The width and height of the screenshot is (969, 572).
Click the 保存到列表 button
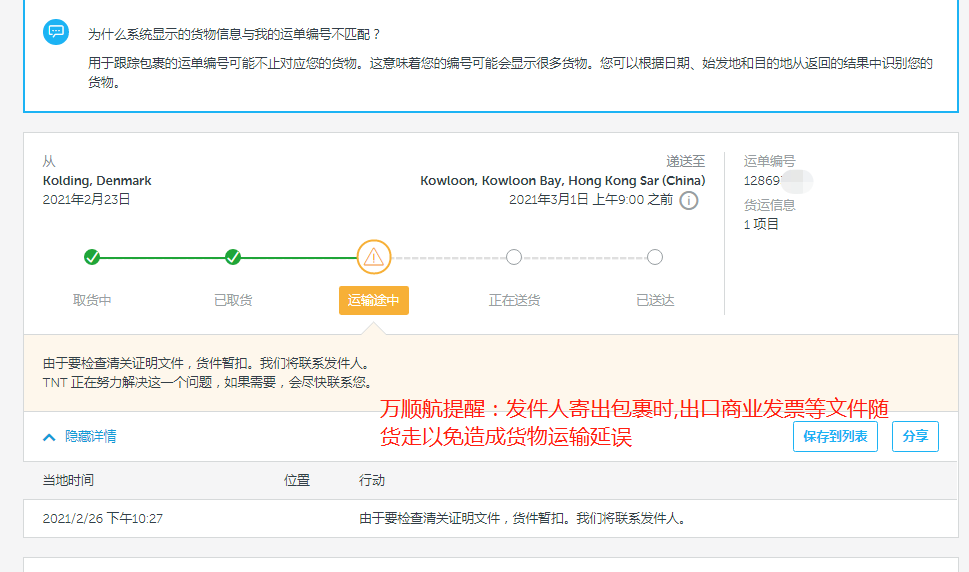(x=835, y=437)
